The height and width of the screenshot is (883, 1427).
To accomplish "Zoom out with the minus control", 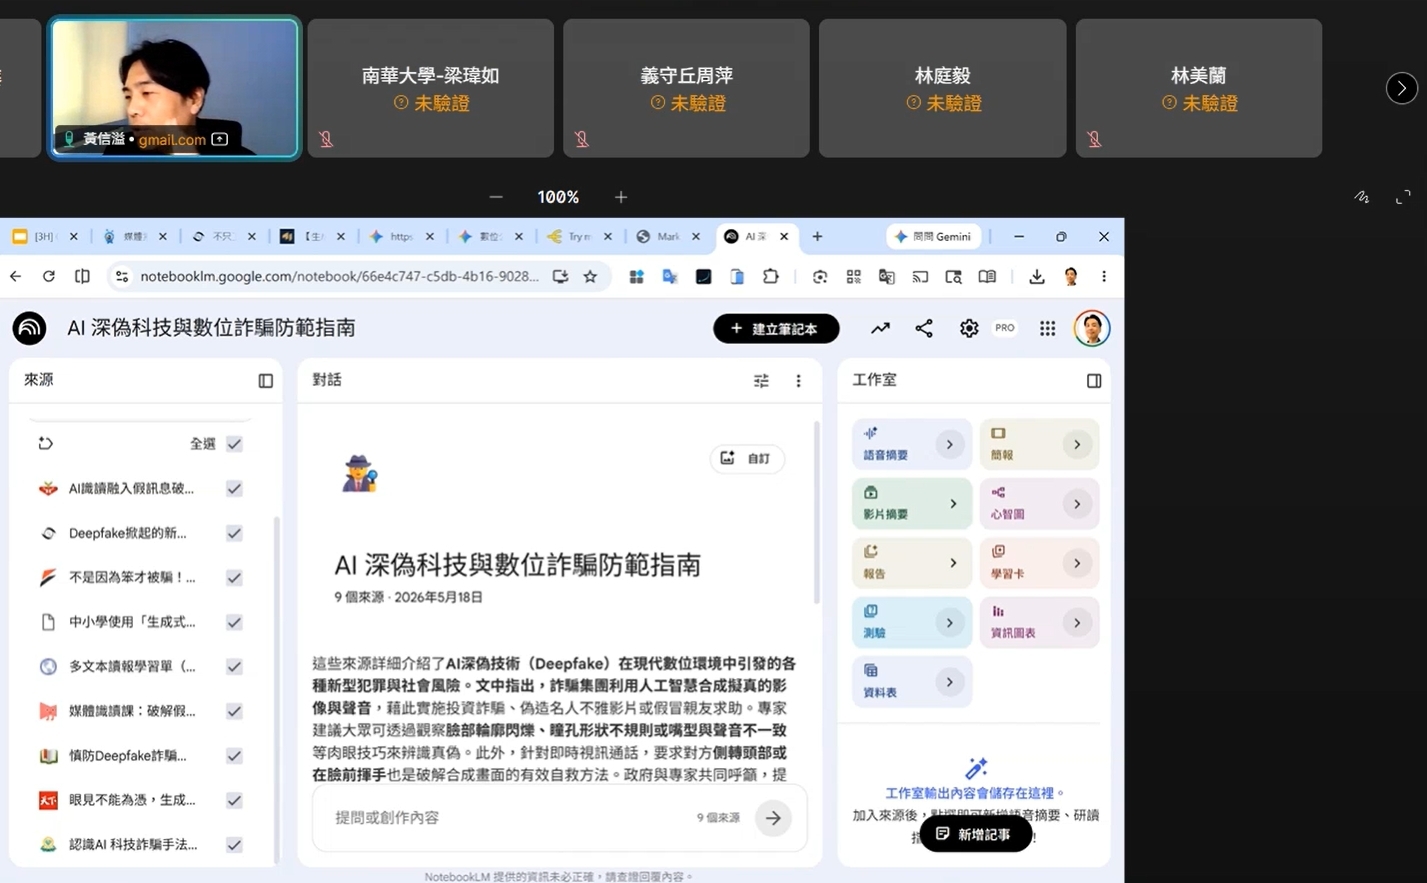I will (496, 197).
